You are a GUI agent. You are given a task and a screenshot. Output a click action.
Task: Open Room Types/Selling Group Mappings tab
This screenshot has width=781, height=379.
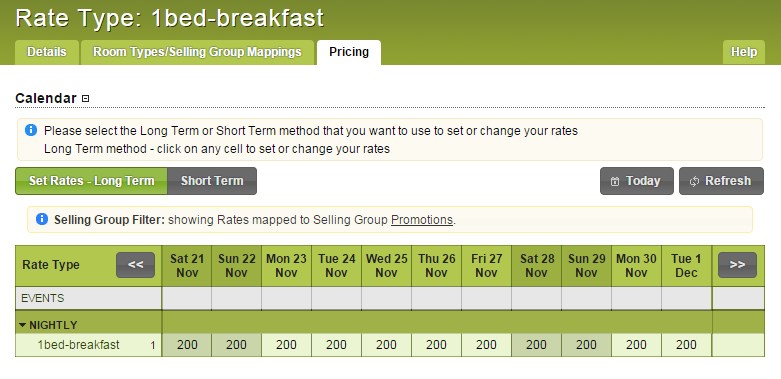tap(197, 52)
